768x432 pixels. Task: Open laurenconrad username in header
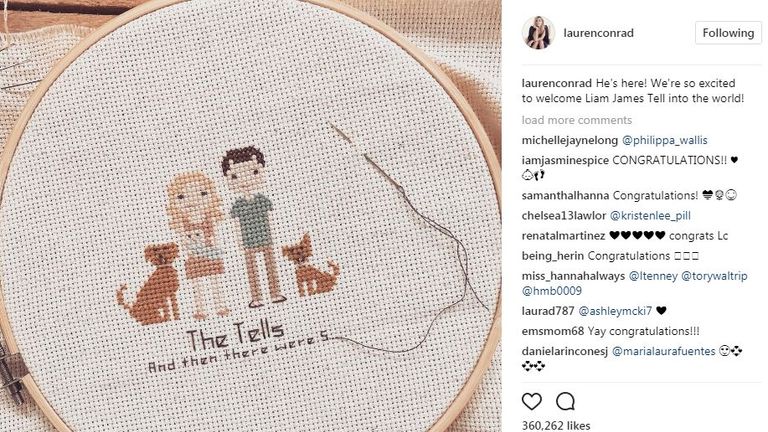point(599,33)
